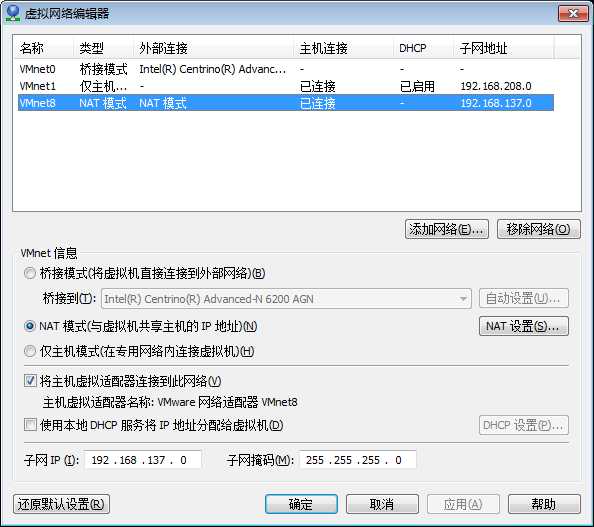Select the VMnet1 host-only network row
The image size is (594, 527).
click(x=286, y=86)
